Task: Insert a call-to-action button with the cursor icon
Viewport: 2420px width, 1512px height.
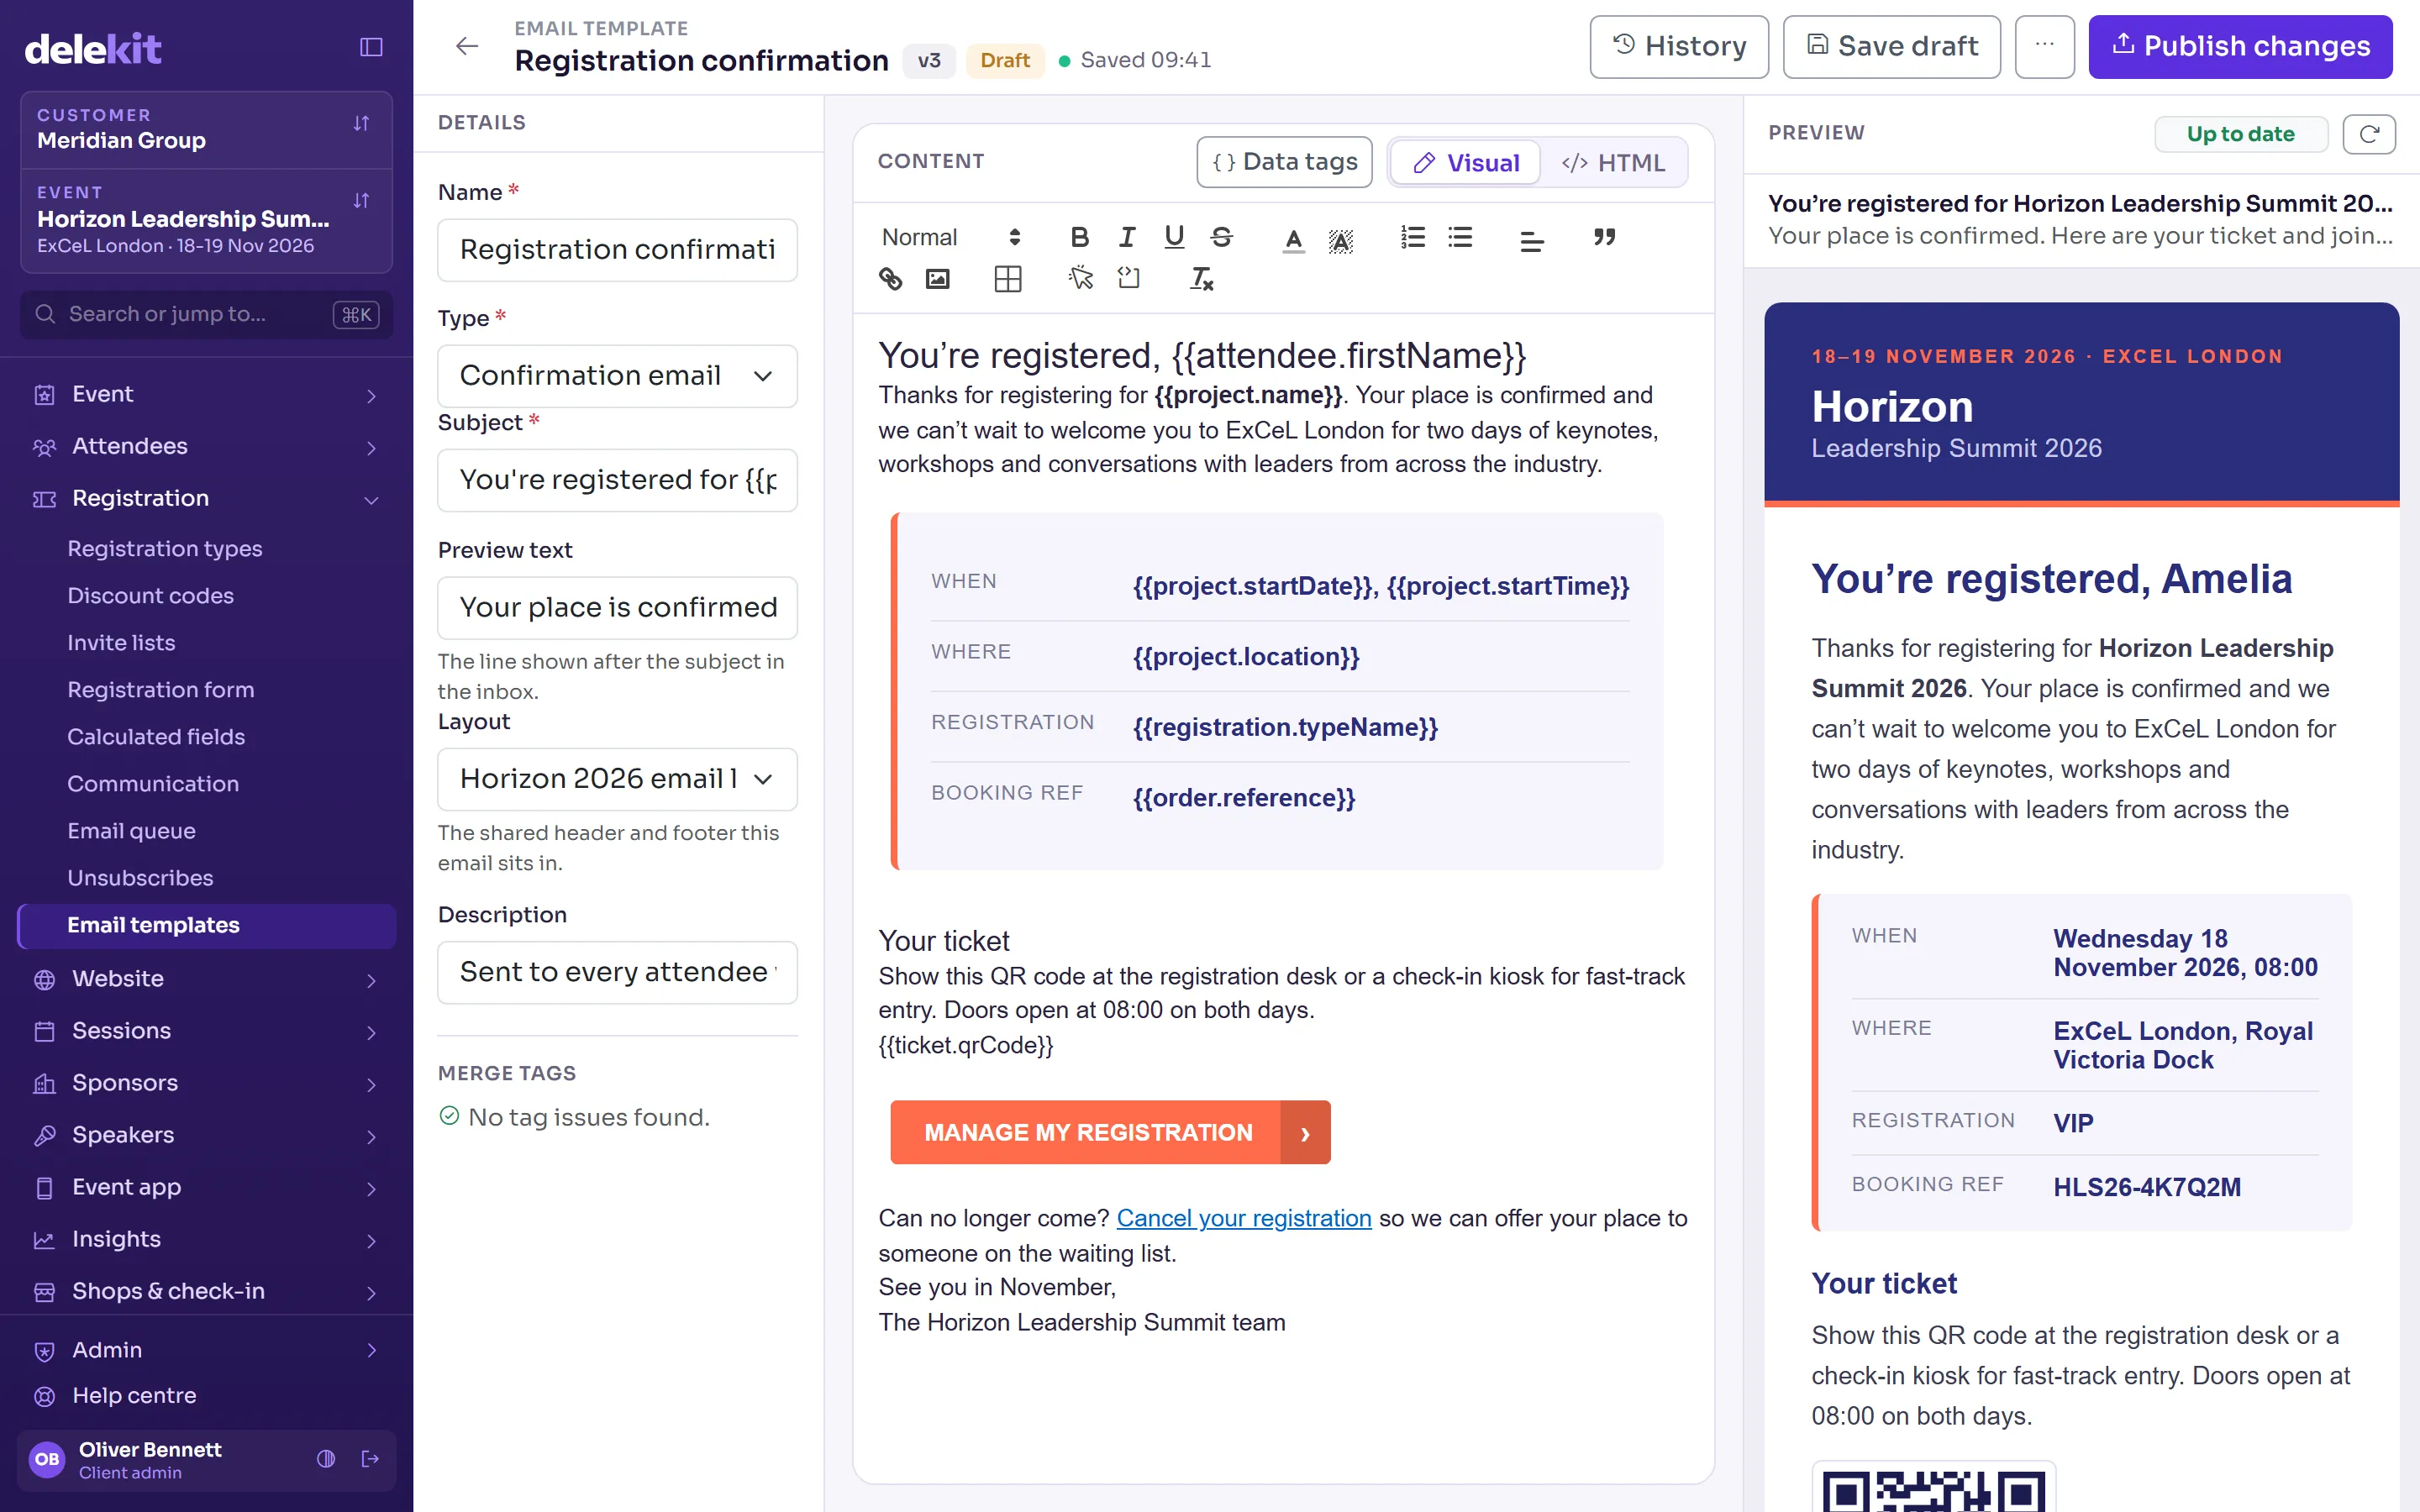Action: pyautogui.click(x=1080, y=279)
